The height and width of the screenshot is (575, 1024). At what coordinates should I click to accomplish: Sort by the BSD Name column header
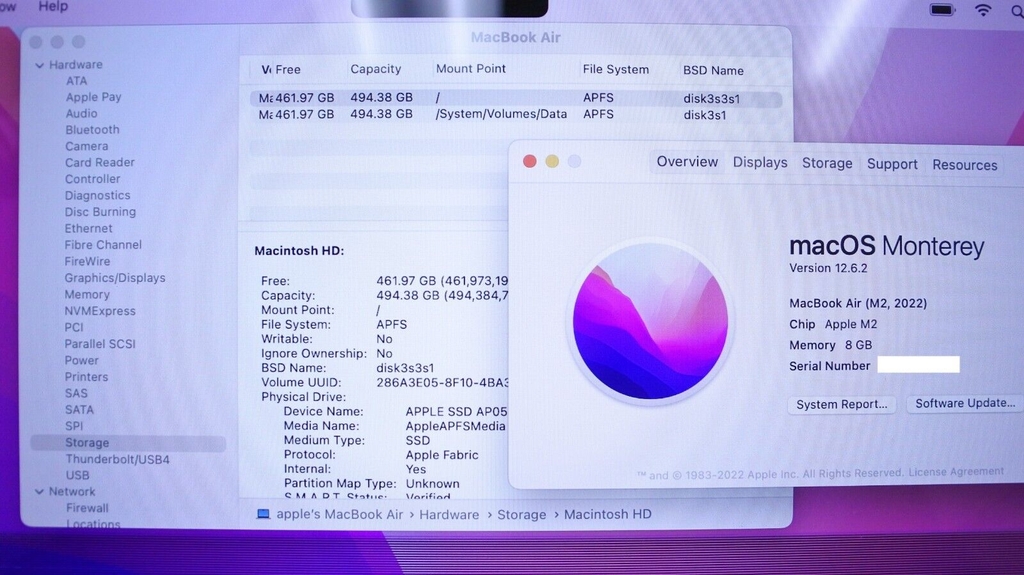coord(713,71)
